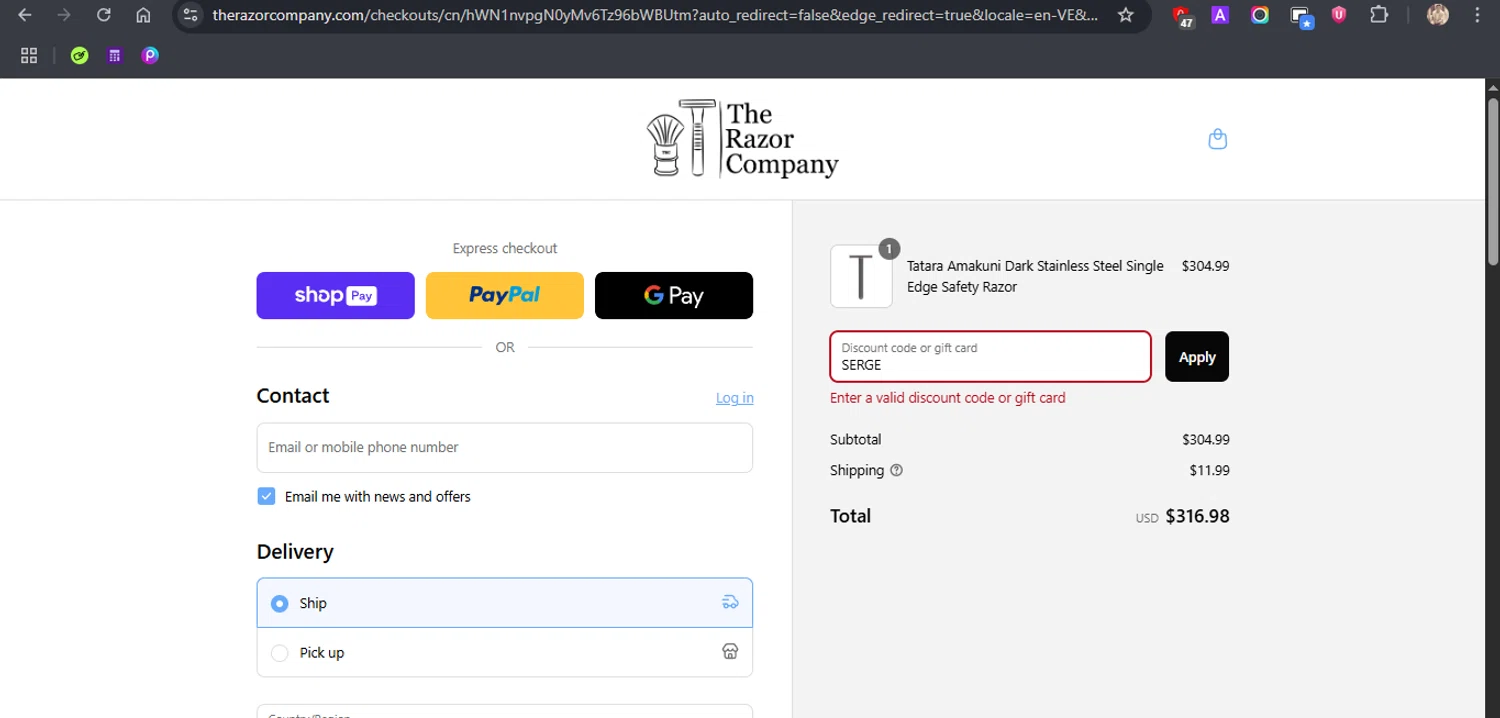The height and width of the screenshot is (718, 1500).
Task: Click The Razor Company logo
Action: 742,138
